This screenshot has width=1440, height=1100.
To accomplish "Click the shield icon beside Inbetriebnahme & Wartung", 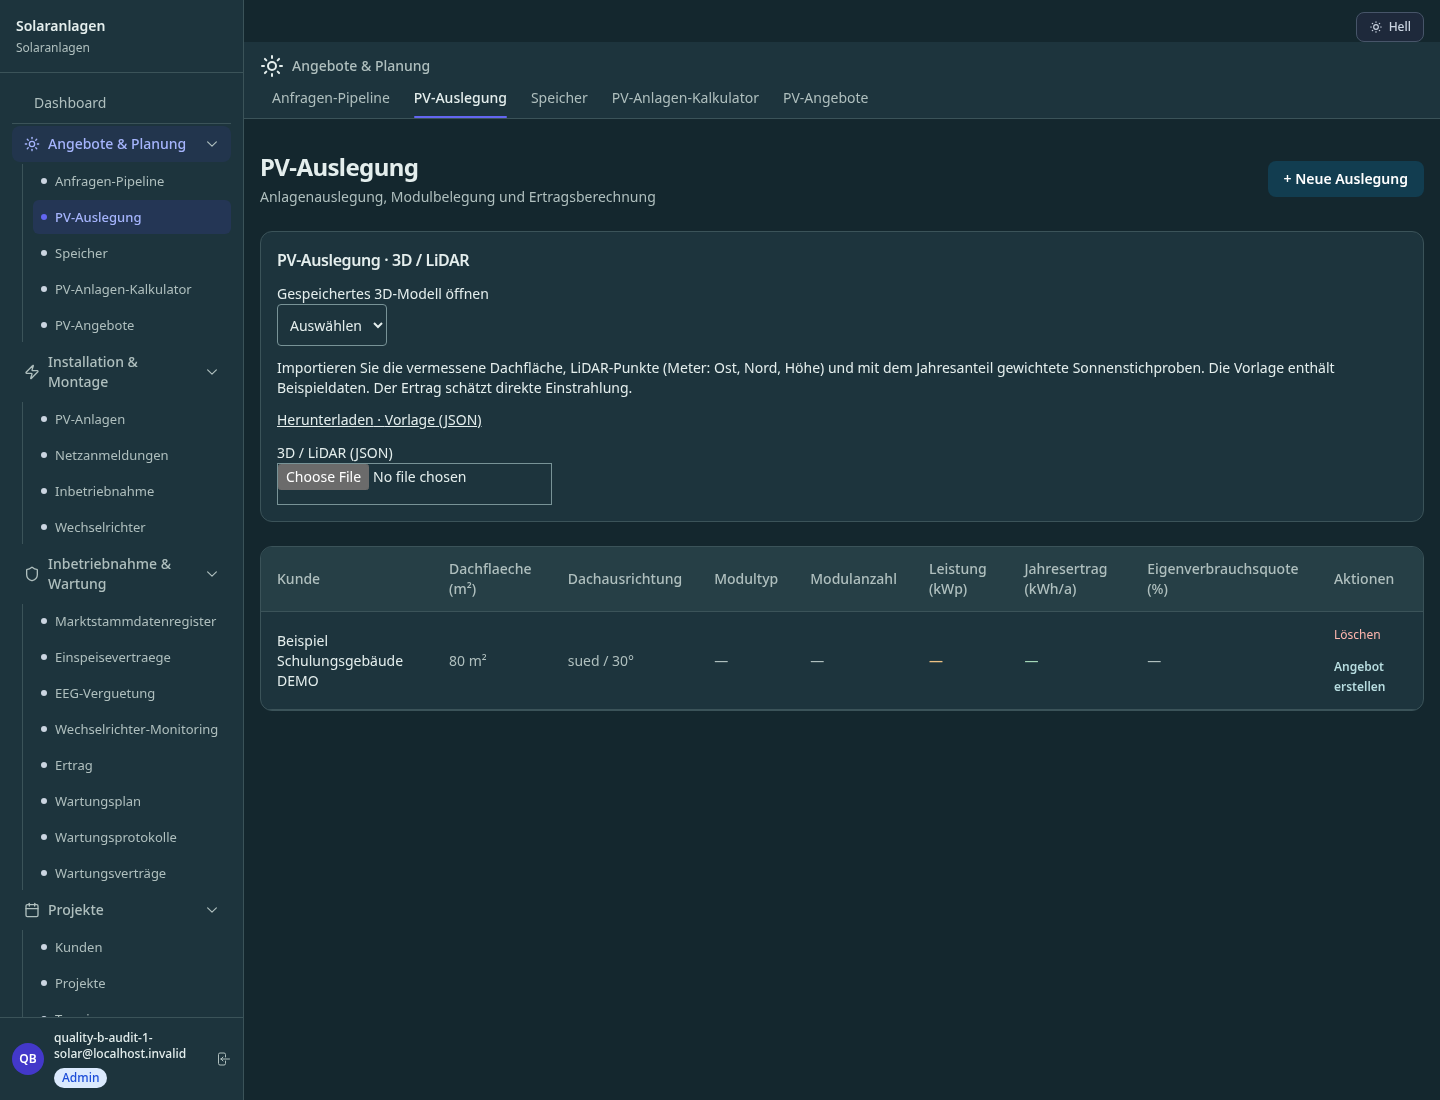I will (32, 574).
